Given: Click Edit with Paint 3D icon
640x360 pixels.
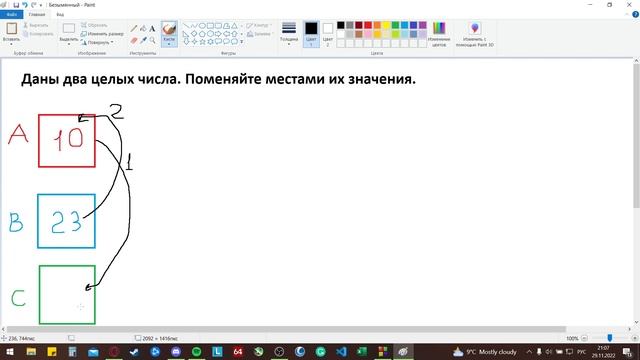Looking at the screenshot, I should pyautogui.click(x=475, y=28).
